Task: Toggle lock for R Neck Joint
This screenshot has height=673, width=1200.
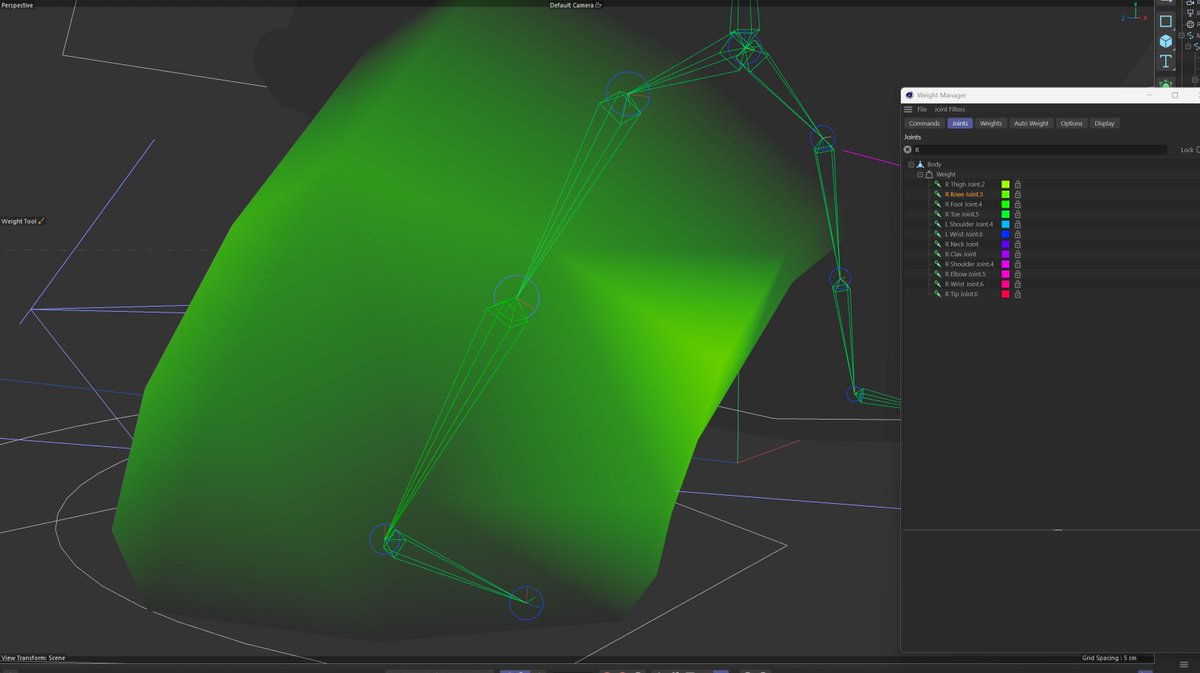Action: (x=1018, y=244)
